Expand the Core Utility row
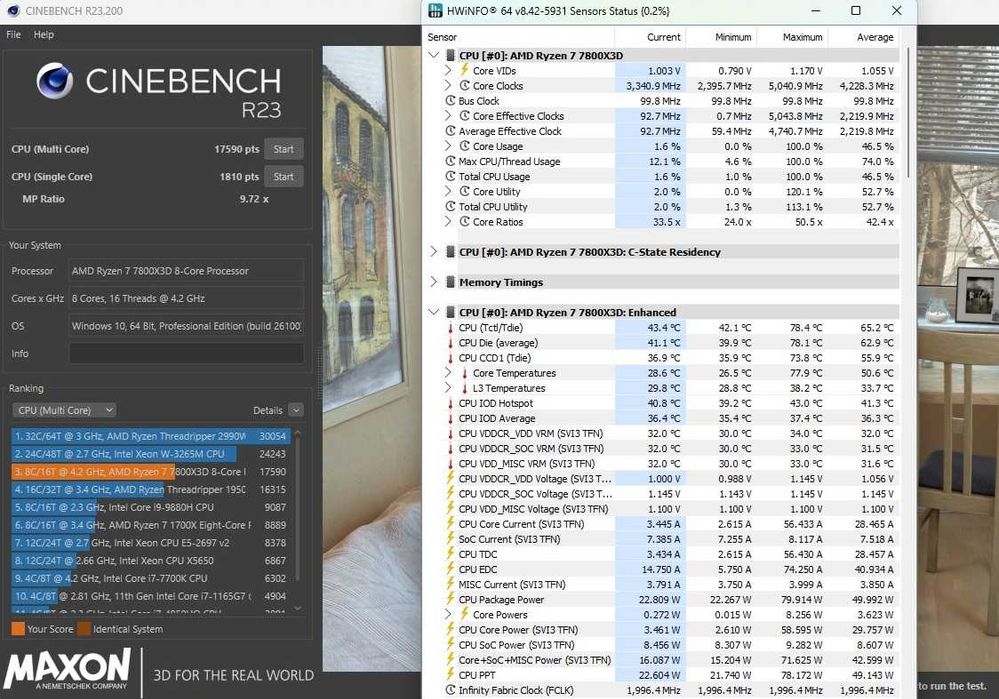This screenshot has width=999, height=699. pos(448,191)
